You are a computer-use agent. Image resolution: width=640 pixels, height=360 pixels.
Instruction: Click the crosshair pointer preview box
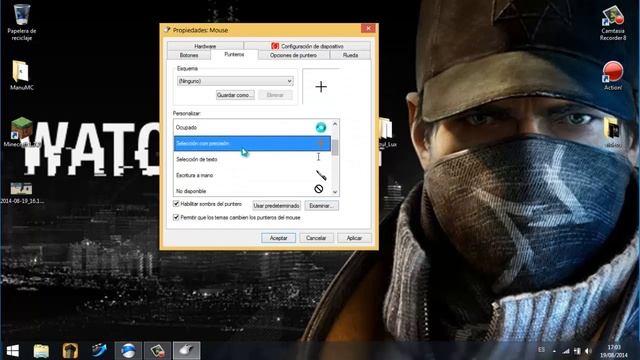321,87
